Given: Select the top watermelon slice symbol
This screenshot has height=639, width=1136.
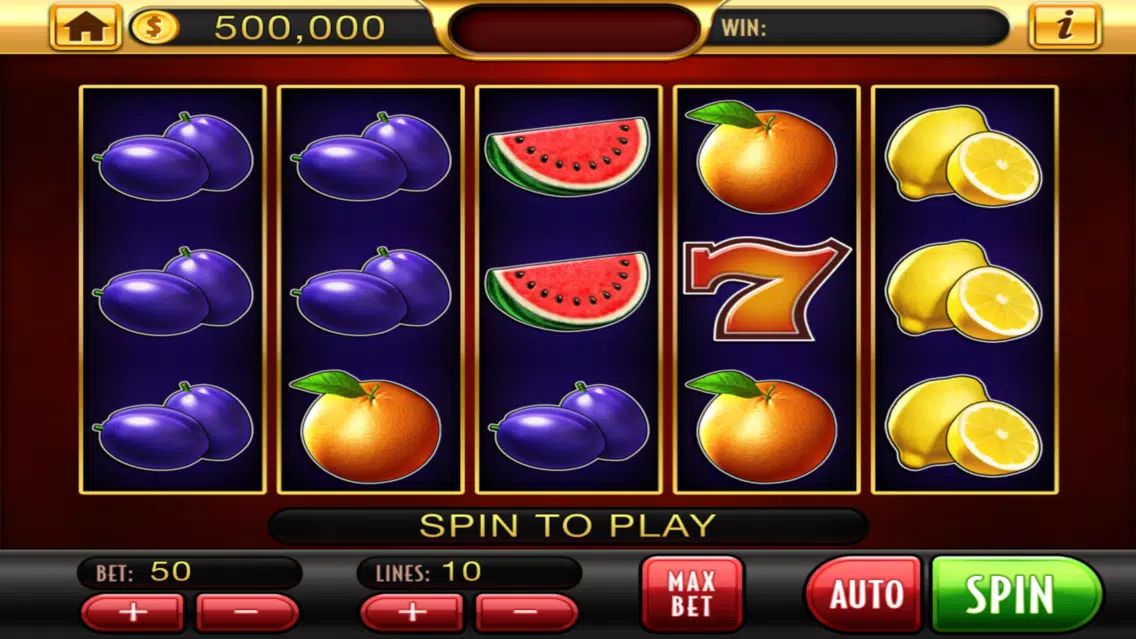Looking at the screenshot, I should tap(568, 156).
